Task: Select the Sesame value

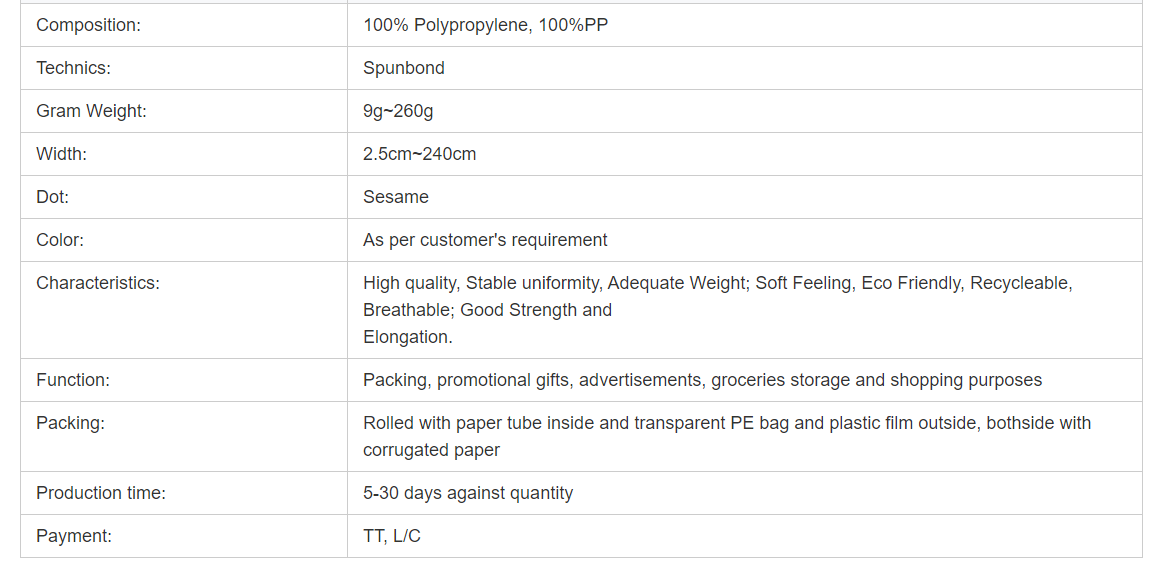Action: (396, 196)
